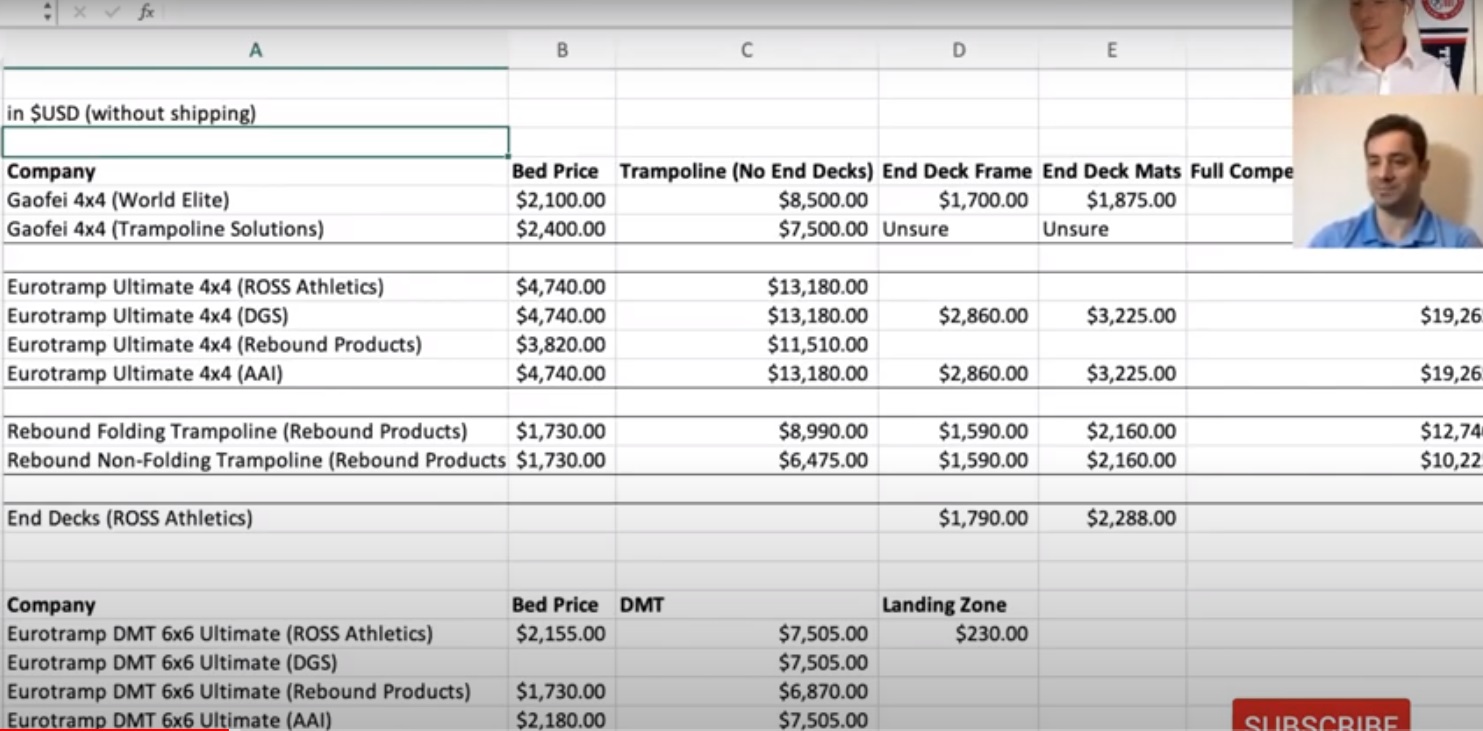The image size is (1483, 731).
Task: Click the $2,400.00 bed price cell
Action: coord(562,229)
